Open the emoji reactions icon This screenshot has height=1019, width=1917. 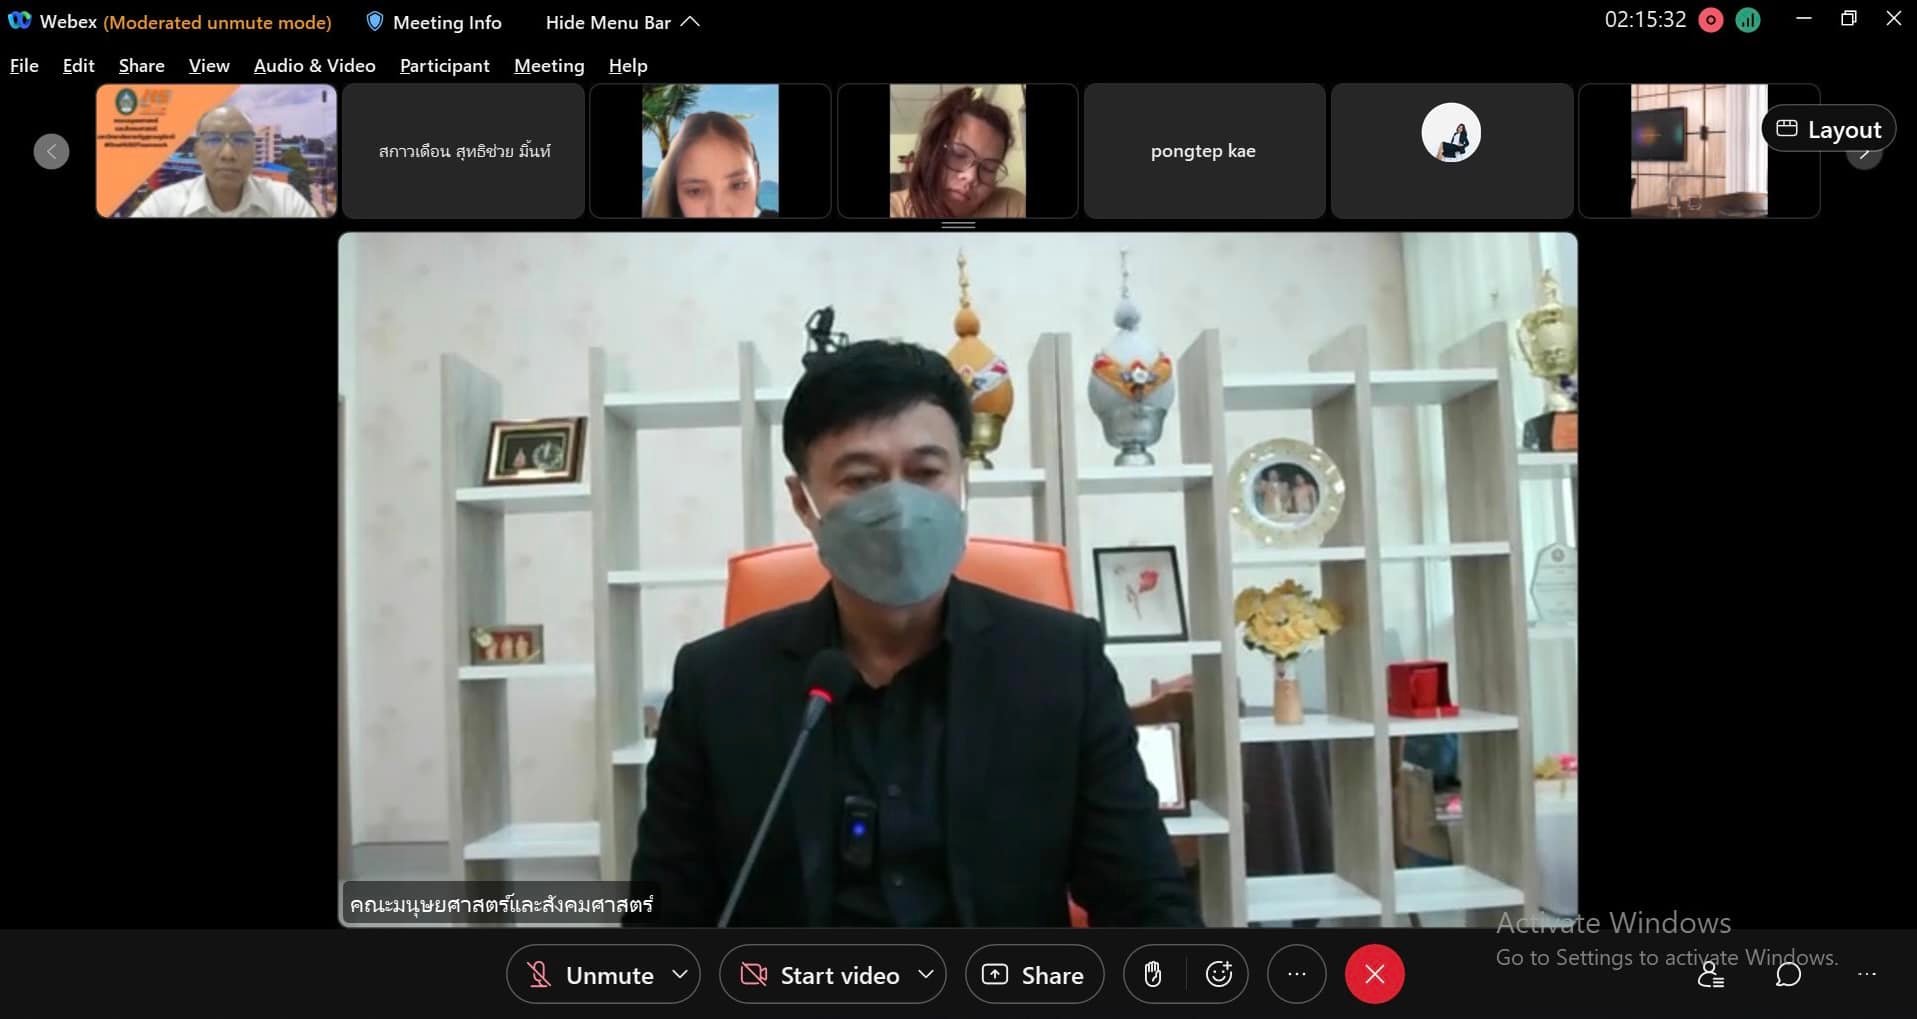(x=1219, y=974)
